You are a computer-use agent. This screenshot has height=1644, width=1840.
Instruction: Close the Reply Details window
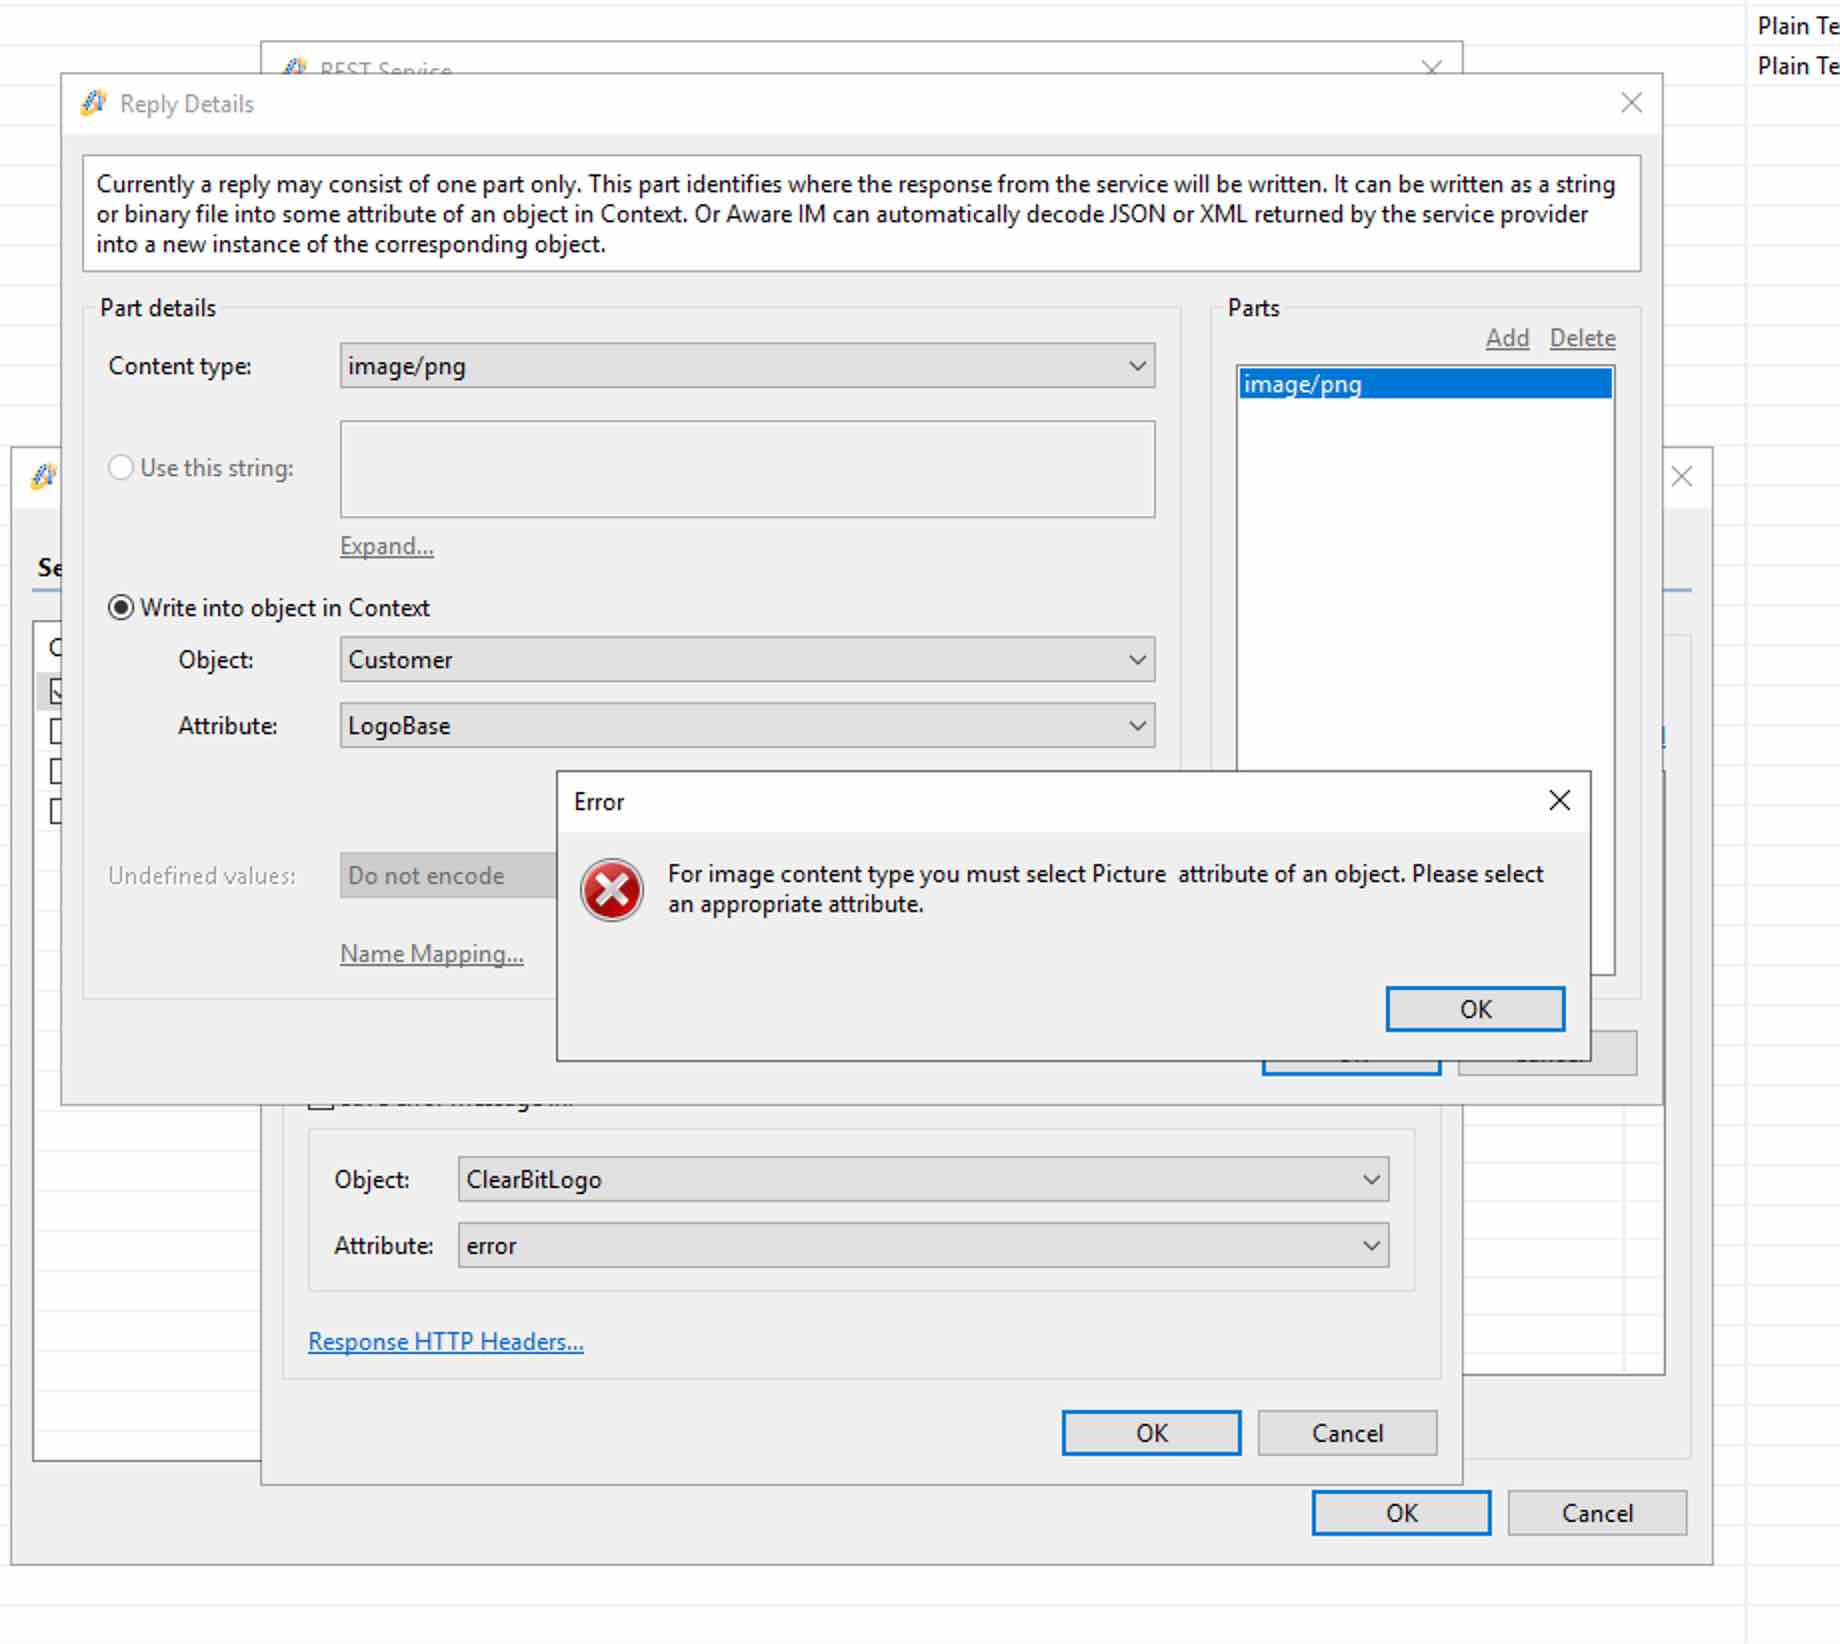1631,103
